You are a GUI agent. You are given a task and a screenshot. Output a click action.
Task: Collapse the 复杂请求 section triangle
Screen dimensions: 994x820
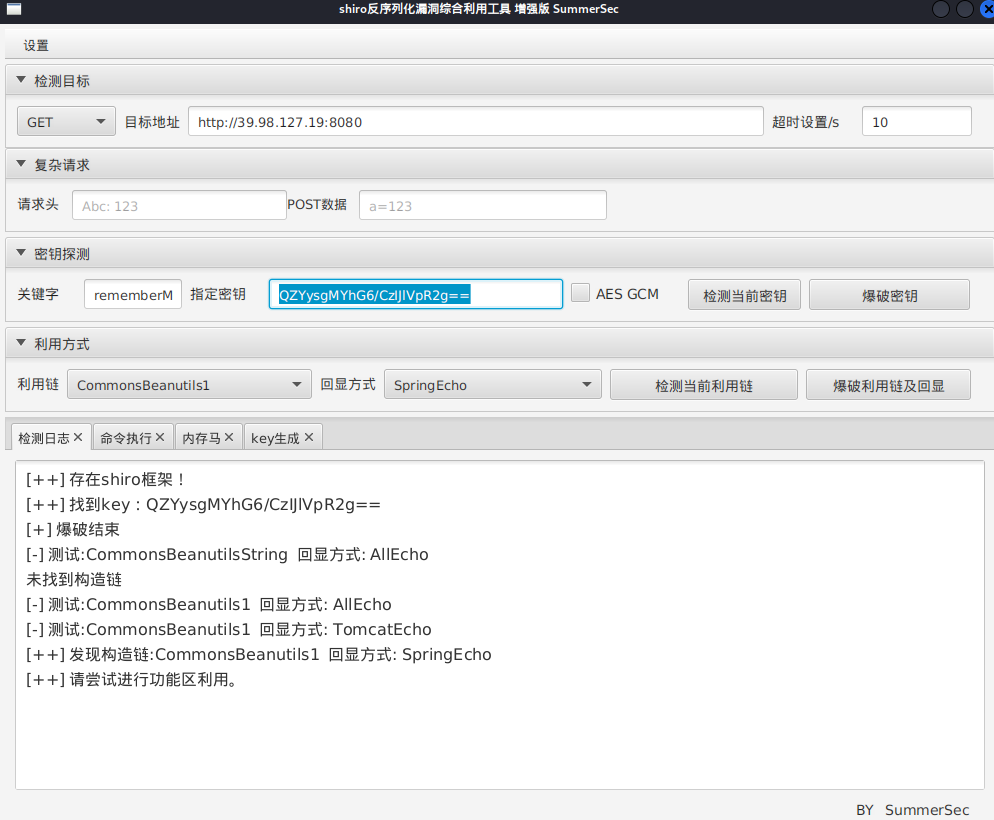20,164
